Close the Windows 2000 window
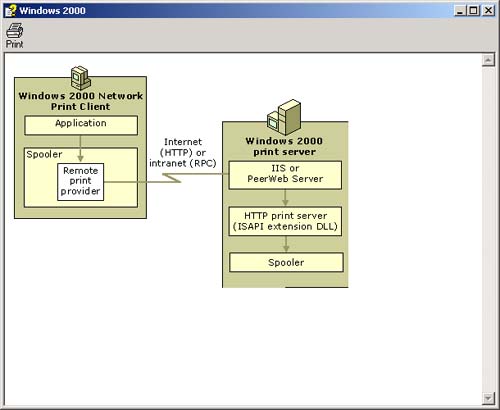Viewport: 500px width, 410px height. (x=488, y=11)
